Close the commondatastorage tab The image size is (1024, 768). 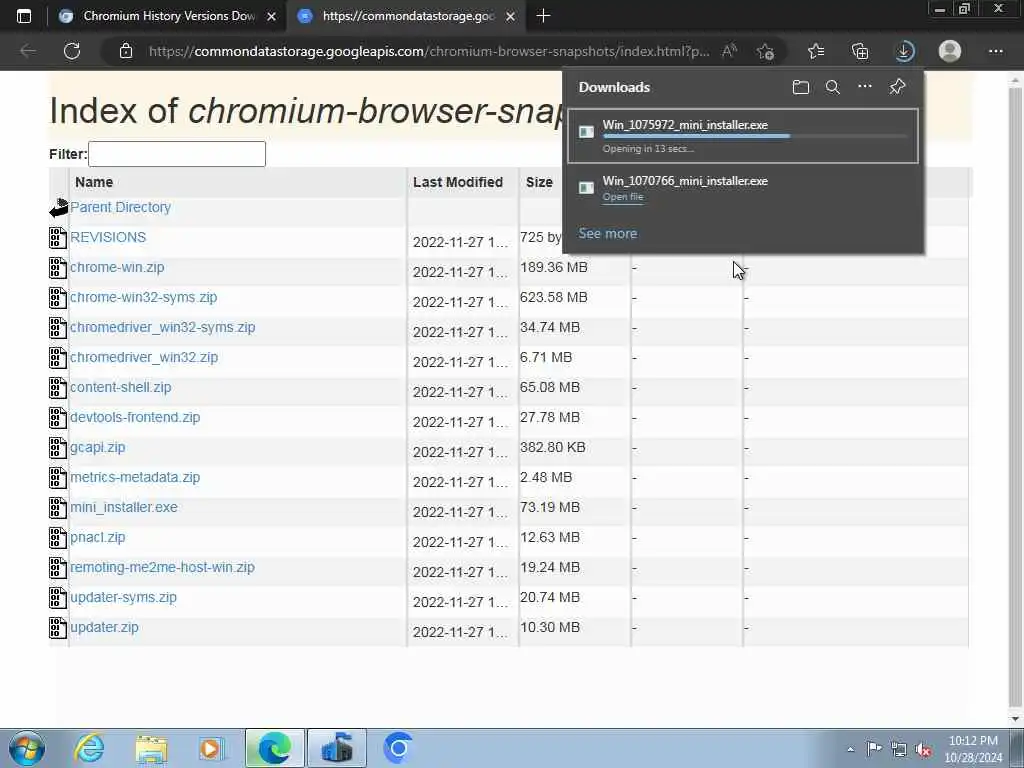pos(511,16)
